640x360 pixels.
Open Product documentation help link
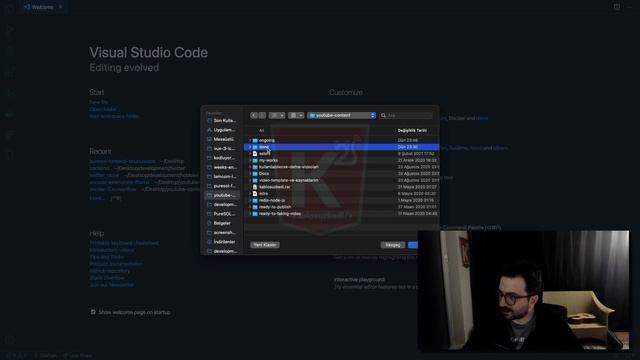116,264
